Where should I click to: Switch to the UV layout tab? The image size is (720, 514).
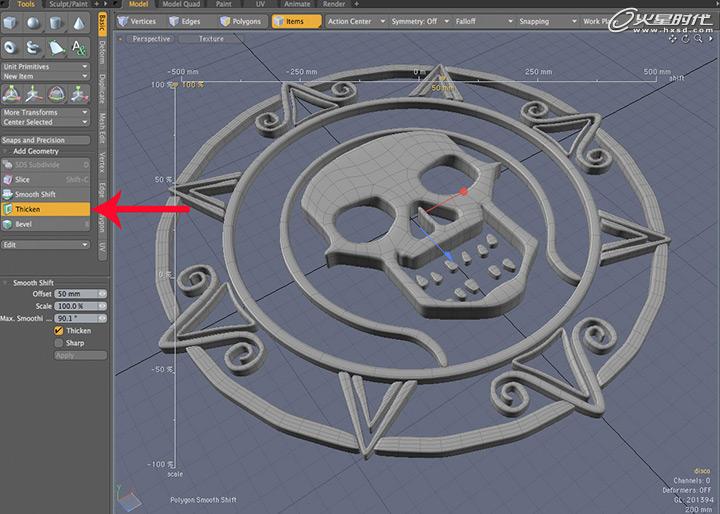click(x=260, y=4)
